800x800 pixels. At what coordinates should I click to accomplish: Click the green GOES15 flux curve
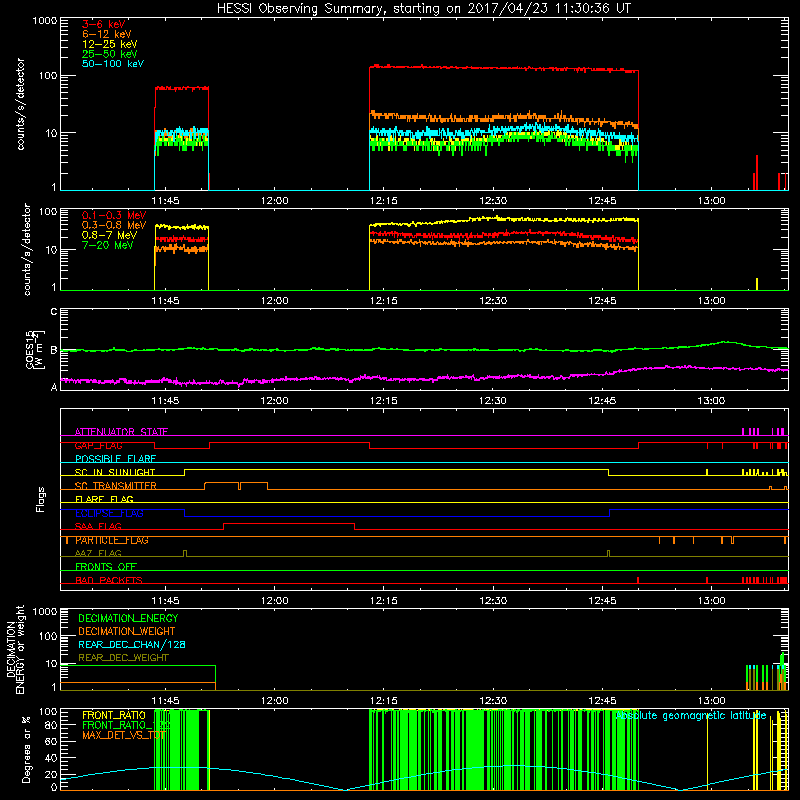(x=424, y=349)
